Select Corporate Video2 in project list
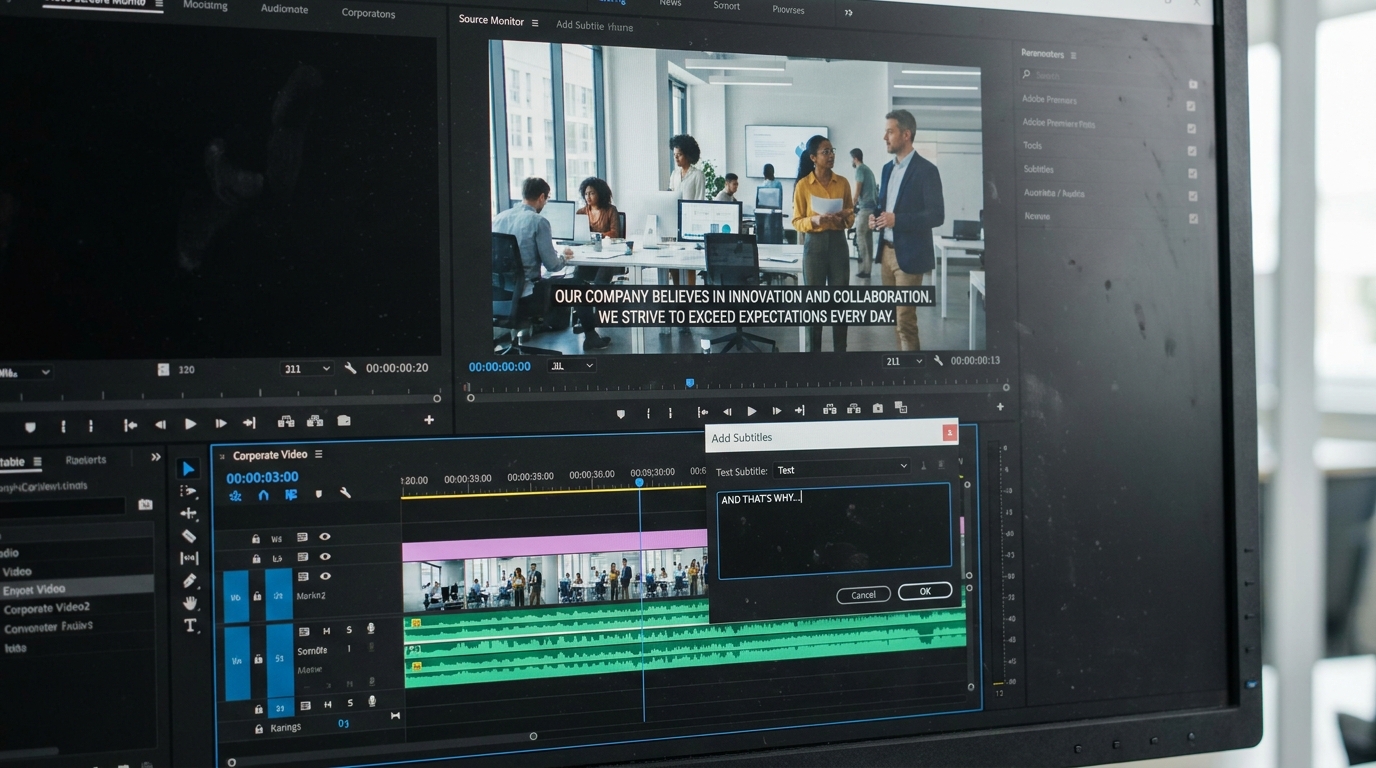 [x=47, y=607]
